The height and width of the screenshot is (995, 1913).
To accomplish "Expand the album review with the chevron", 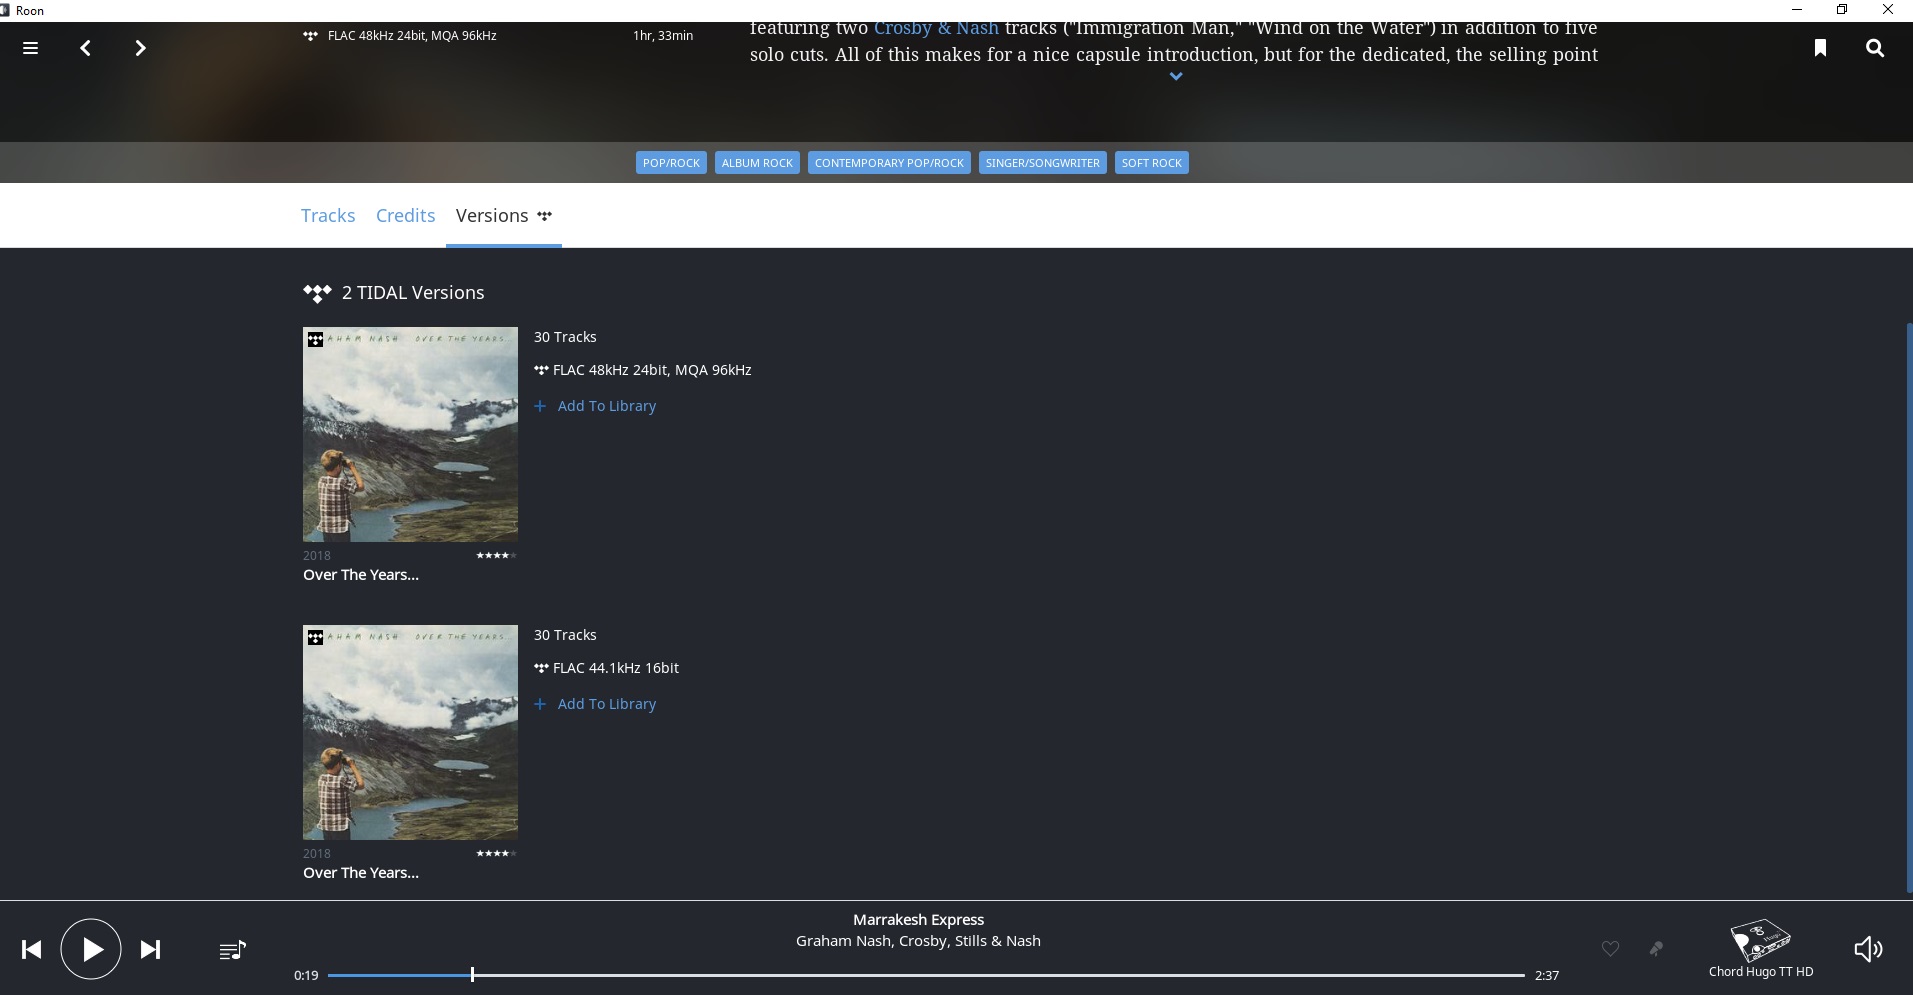I will point(1176,76).
